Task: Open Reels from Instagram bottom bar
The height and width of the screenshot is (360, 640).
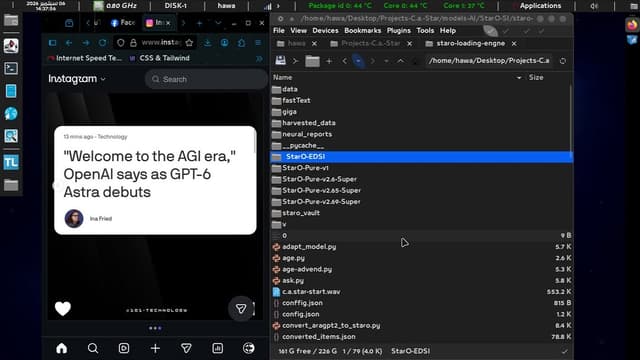Action: pos(124,348)
